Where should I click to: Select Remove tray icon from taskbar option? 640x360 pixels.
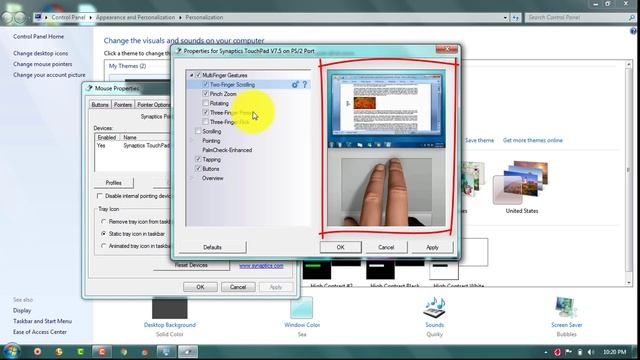coord(104,222)
